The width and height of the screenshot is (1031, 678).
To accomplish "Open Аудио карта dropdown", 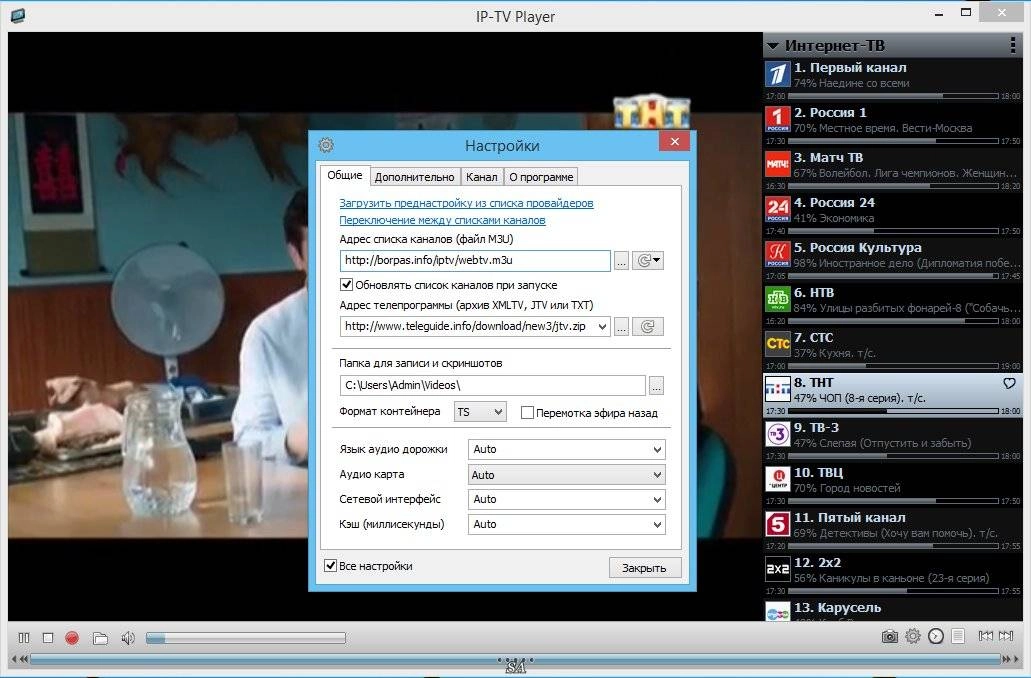I will point(567,475).
